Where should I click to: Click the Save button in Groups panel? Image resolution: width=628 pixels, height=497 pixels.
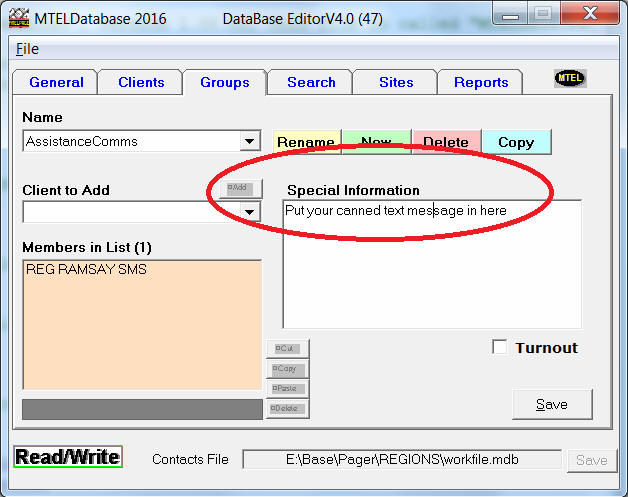[552, 404]
